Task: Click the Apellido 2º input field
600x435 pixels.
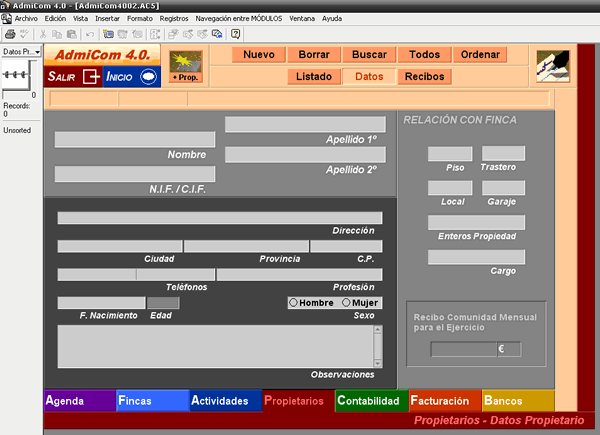Action: pos(305,155)
